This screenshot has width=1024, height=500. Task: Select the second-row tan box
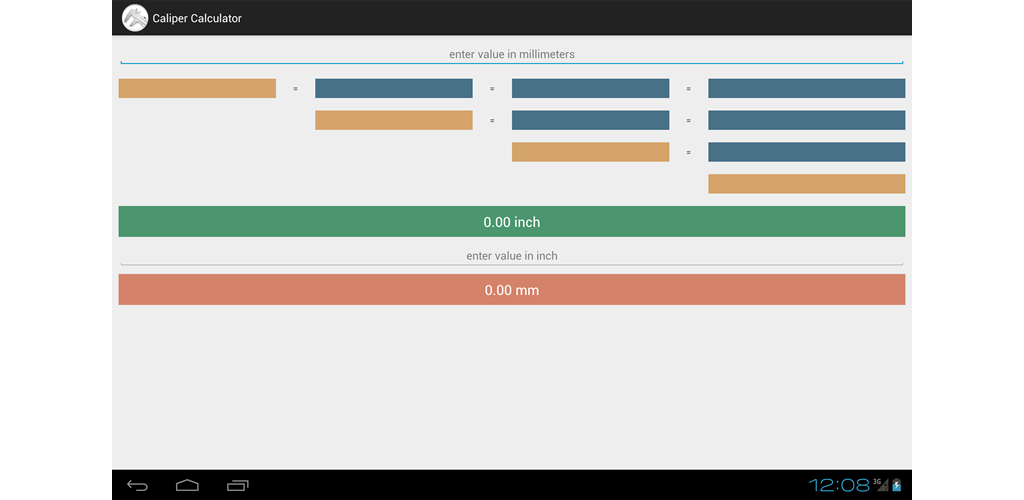coord(394,120)
